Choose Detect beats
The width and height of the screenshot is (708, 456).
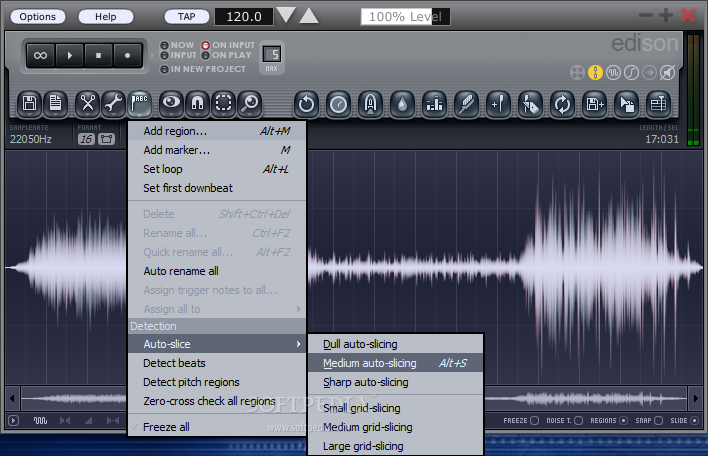[x=217, y=363]
